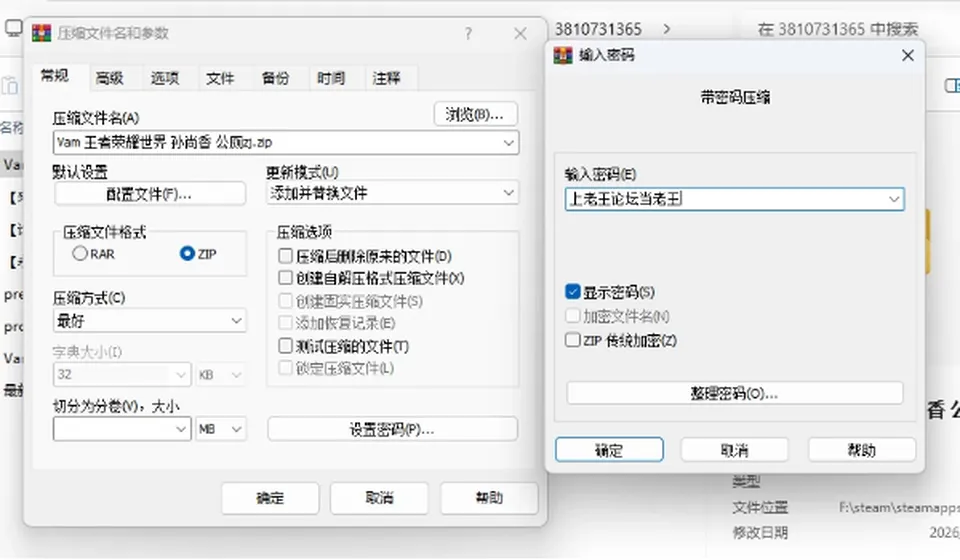The width and height of the screenshot is (960, 560).
Task: Click 取消 in the password dialog
Action: tap(735, 450)
